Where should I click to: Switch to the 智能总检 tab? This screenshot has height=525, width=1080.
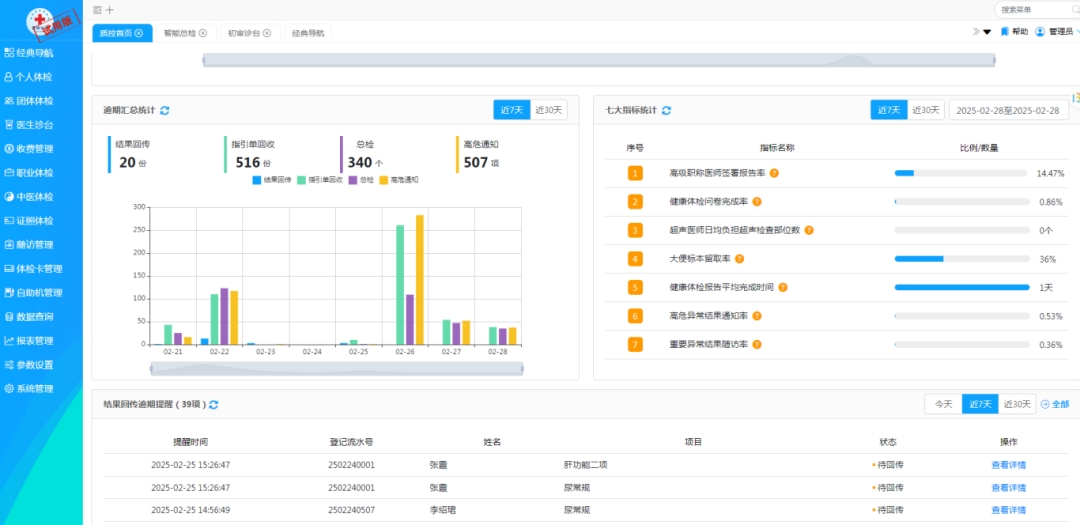click(179, 33)
